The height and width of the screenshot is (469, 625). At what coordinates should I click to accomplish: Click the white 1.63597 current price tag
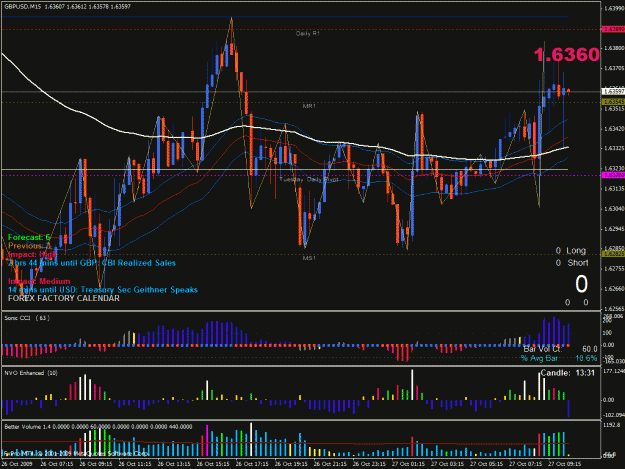(613, 92)
